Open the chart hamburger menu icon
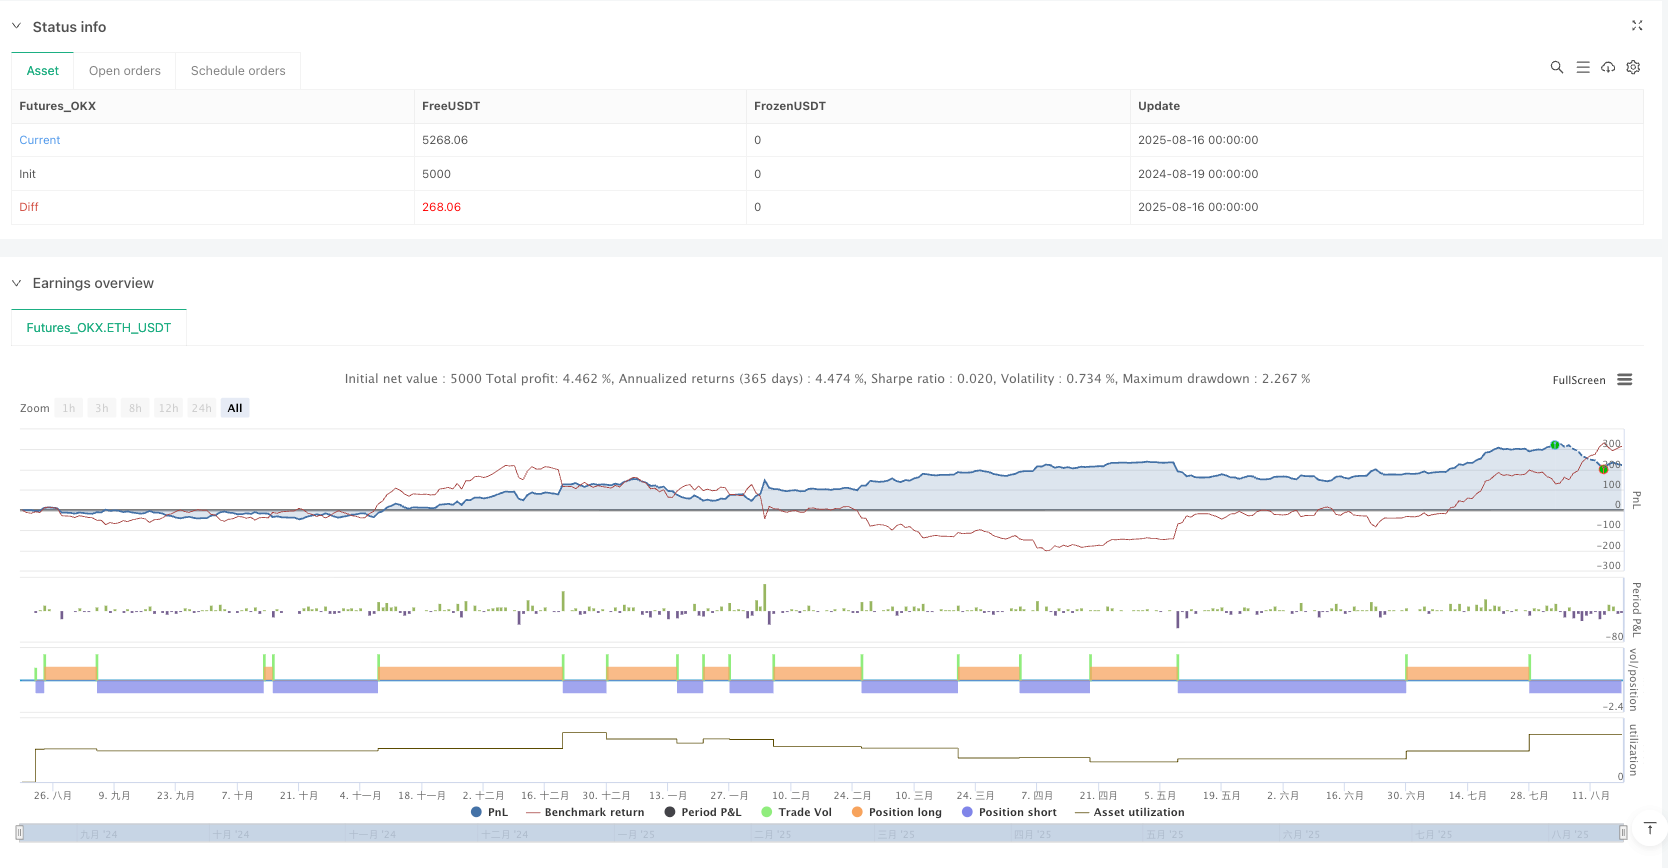Screen dimensions: 1668x868 [x=1624, y=380]
